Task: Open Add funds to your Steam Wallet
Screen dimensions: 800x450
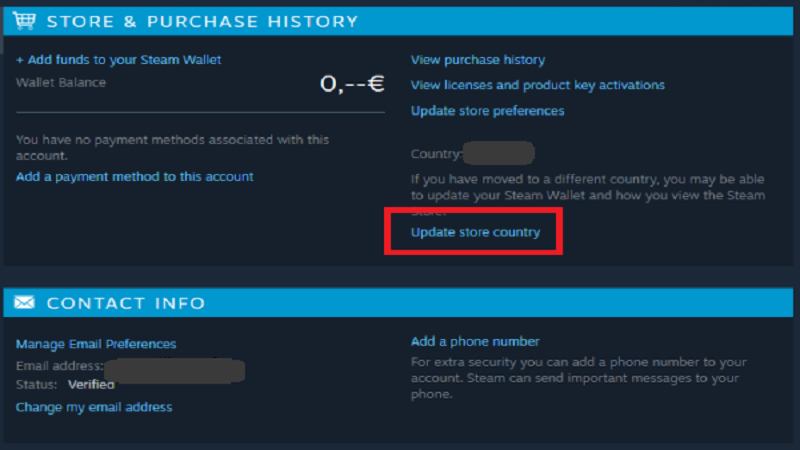Action: click(x=119, y=60)
